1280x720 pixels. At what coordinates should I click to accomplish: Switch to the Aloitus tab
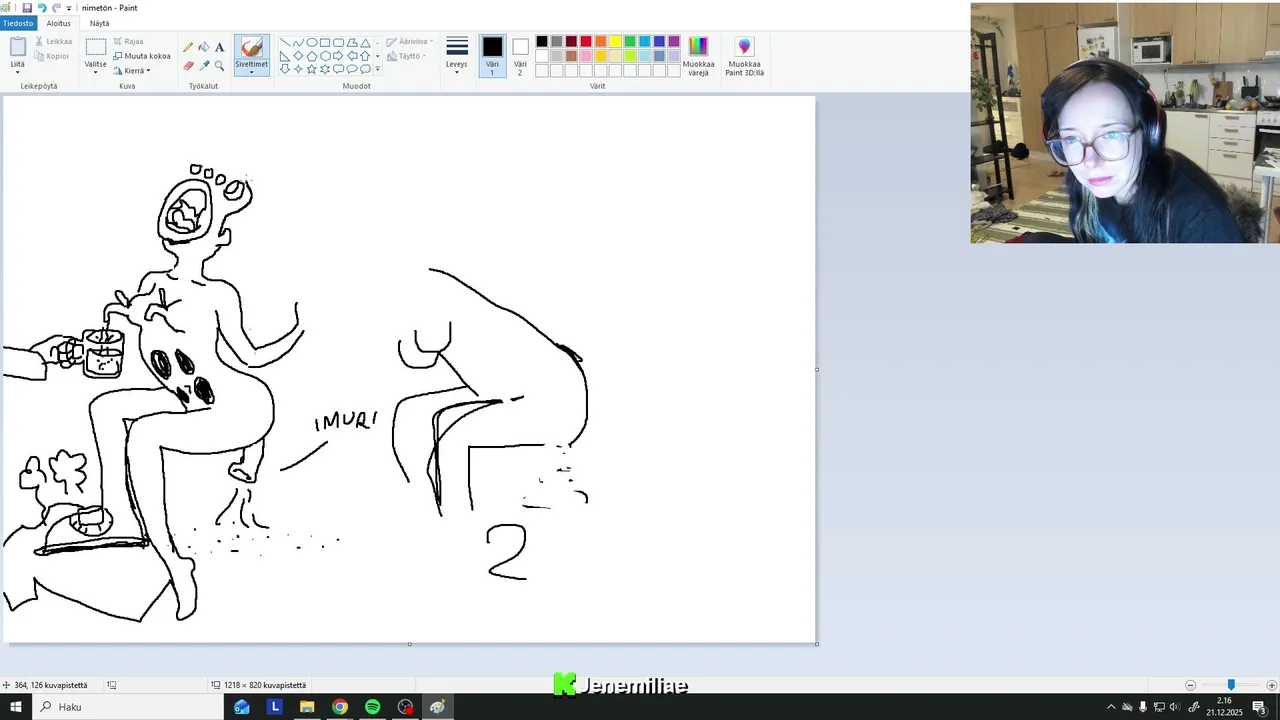59,23
